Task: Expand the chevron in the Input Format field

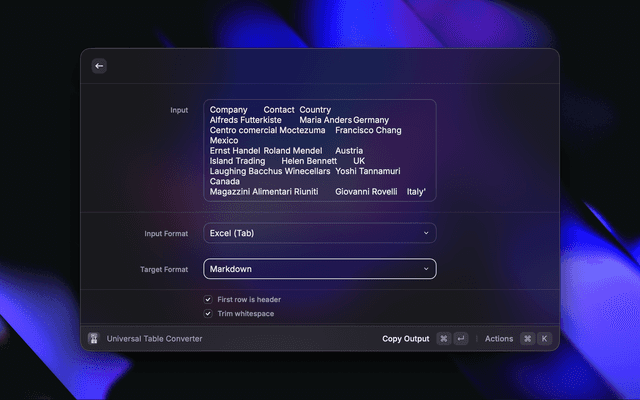Action: click(425, 233)
